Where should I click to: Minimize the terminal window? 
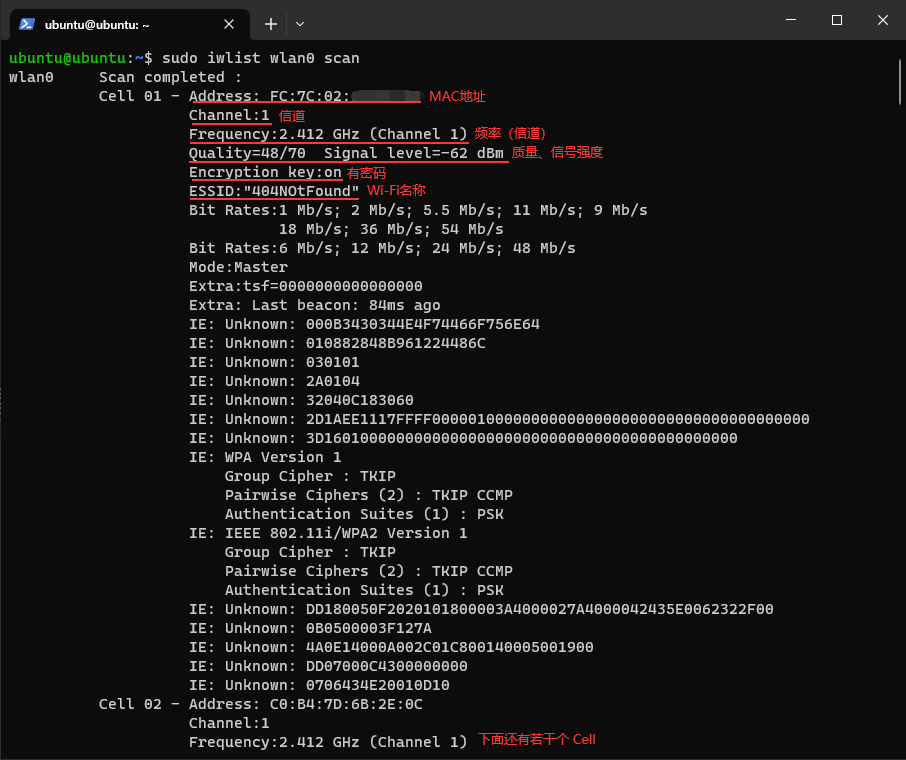click(792, 20)
